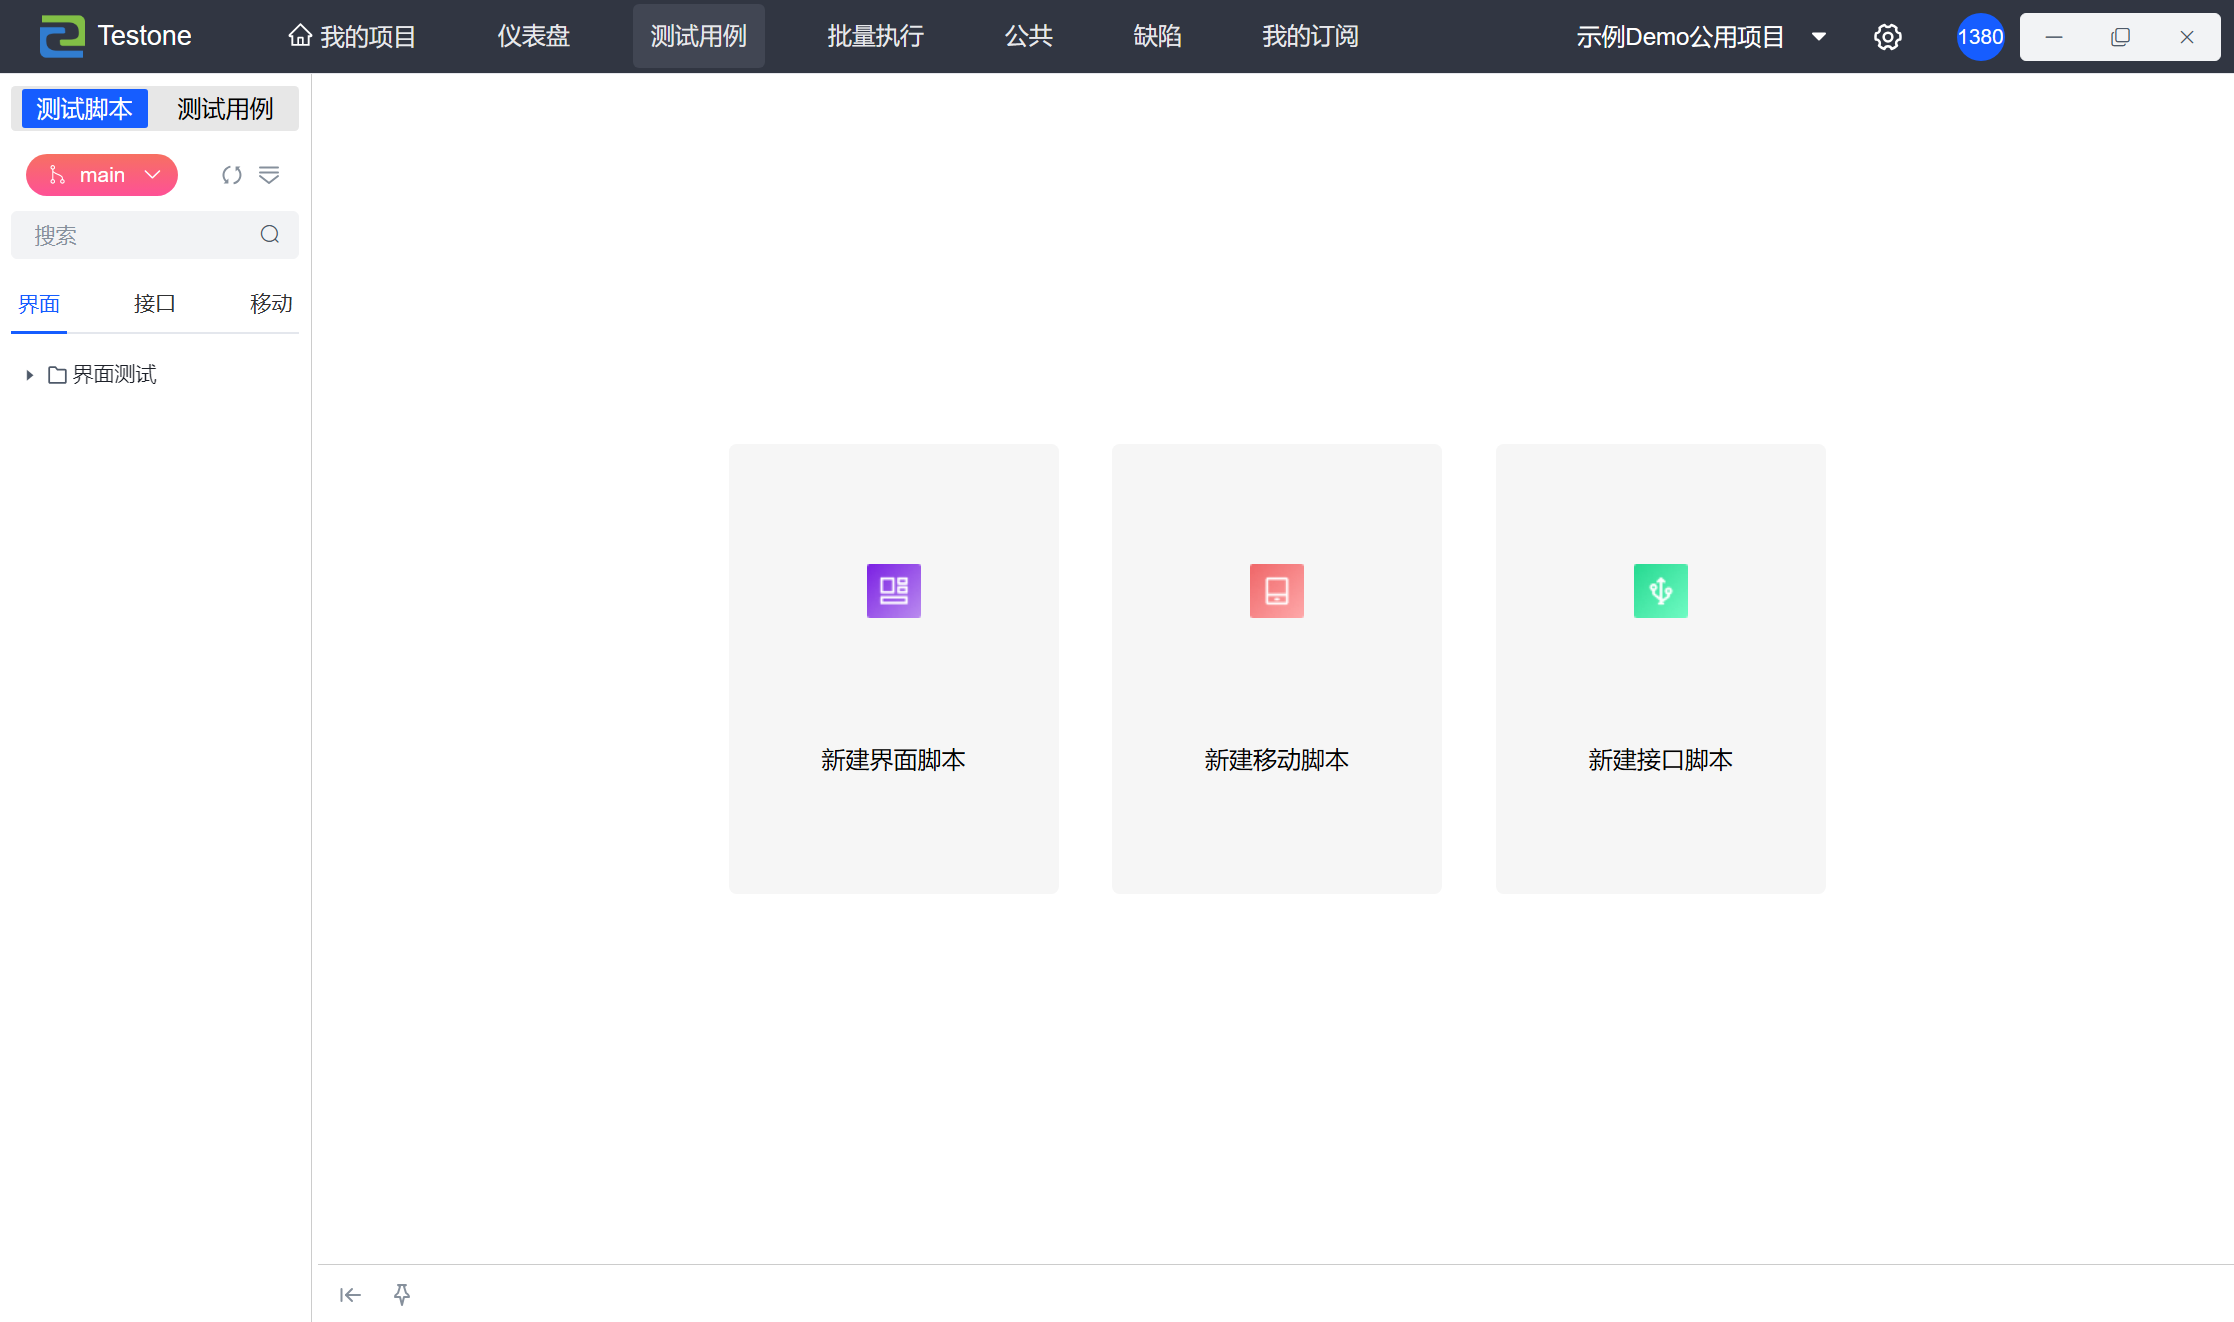Image resolution: width=2234 pixels, height=1322 pixels.
Task: Open the user avatar 1380
Action: [1980, 37]
